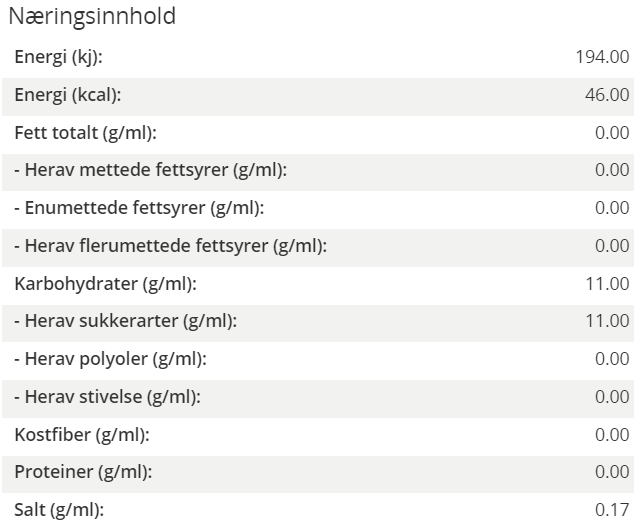Click the Næringsinnhold heading
The height and width of the screenshot is (525, 634).
92,16
